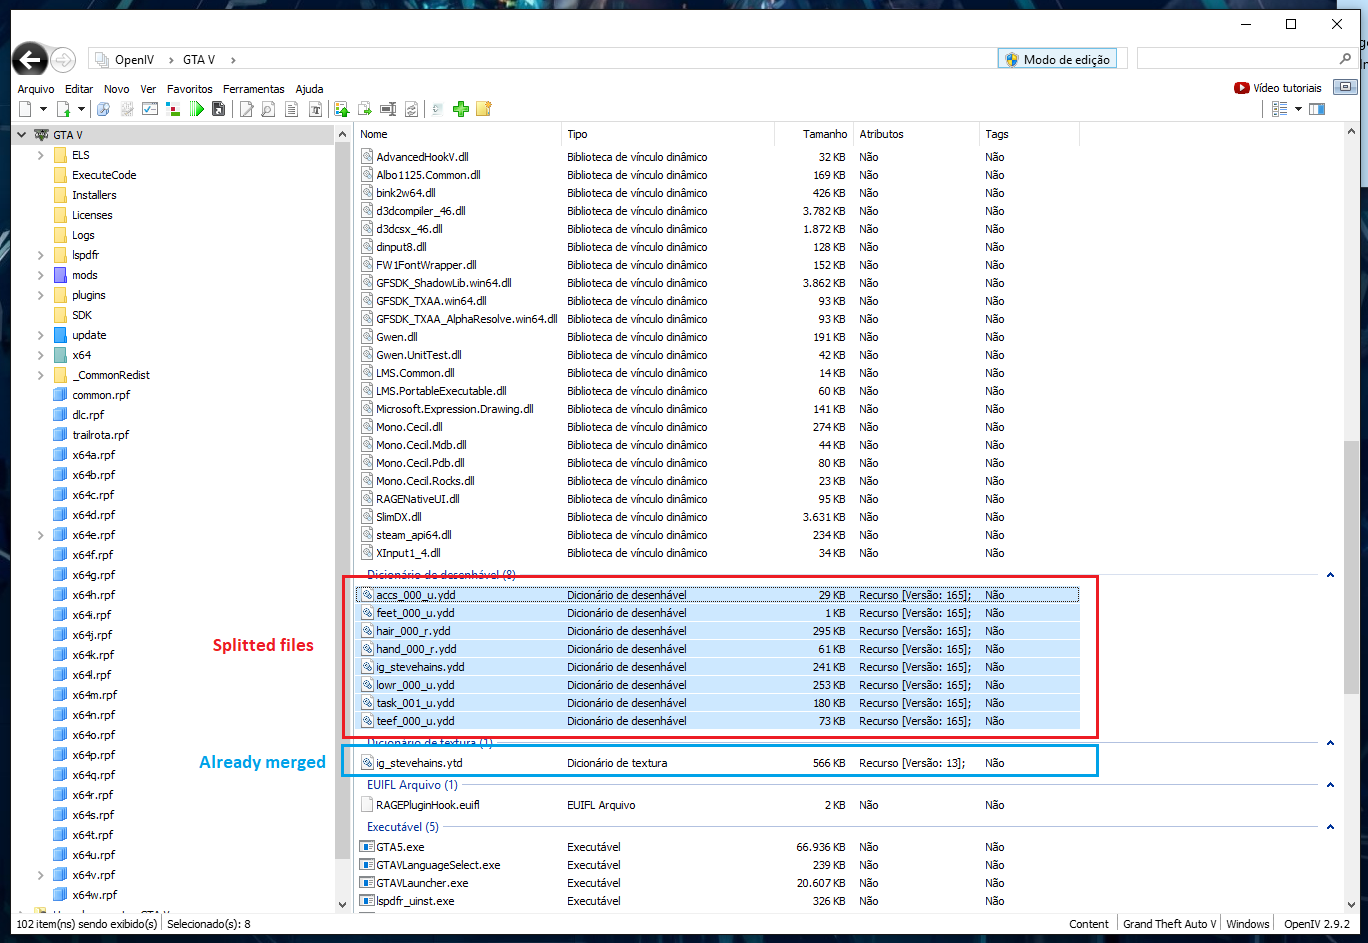Click the compact window icon near tutorials
The height and width of the screenshot is (943, 1368).
(1346, 87)
